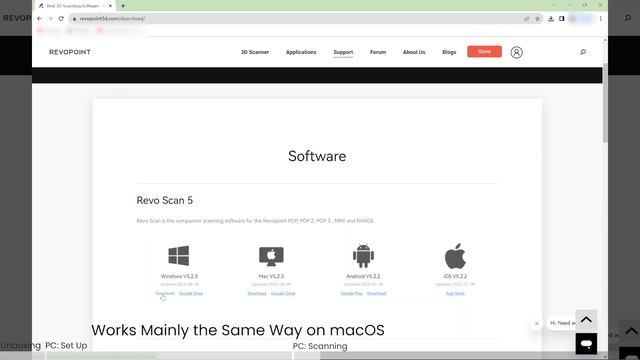640x360 pixels.
Task: Click the REVOPOINT logo in the browser page header
Action: pyautogui.click(x=70, y=52)
